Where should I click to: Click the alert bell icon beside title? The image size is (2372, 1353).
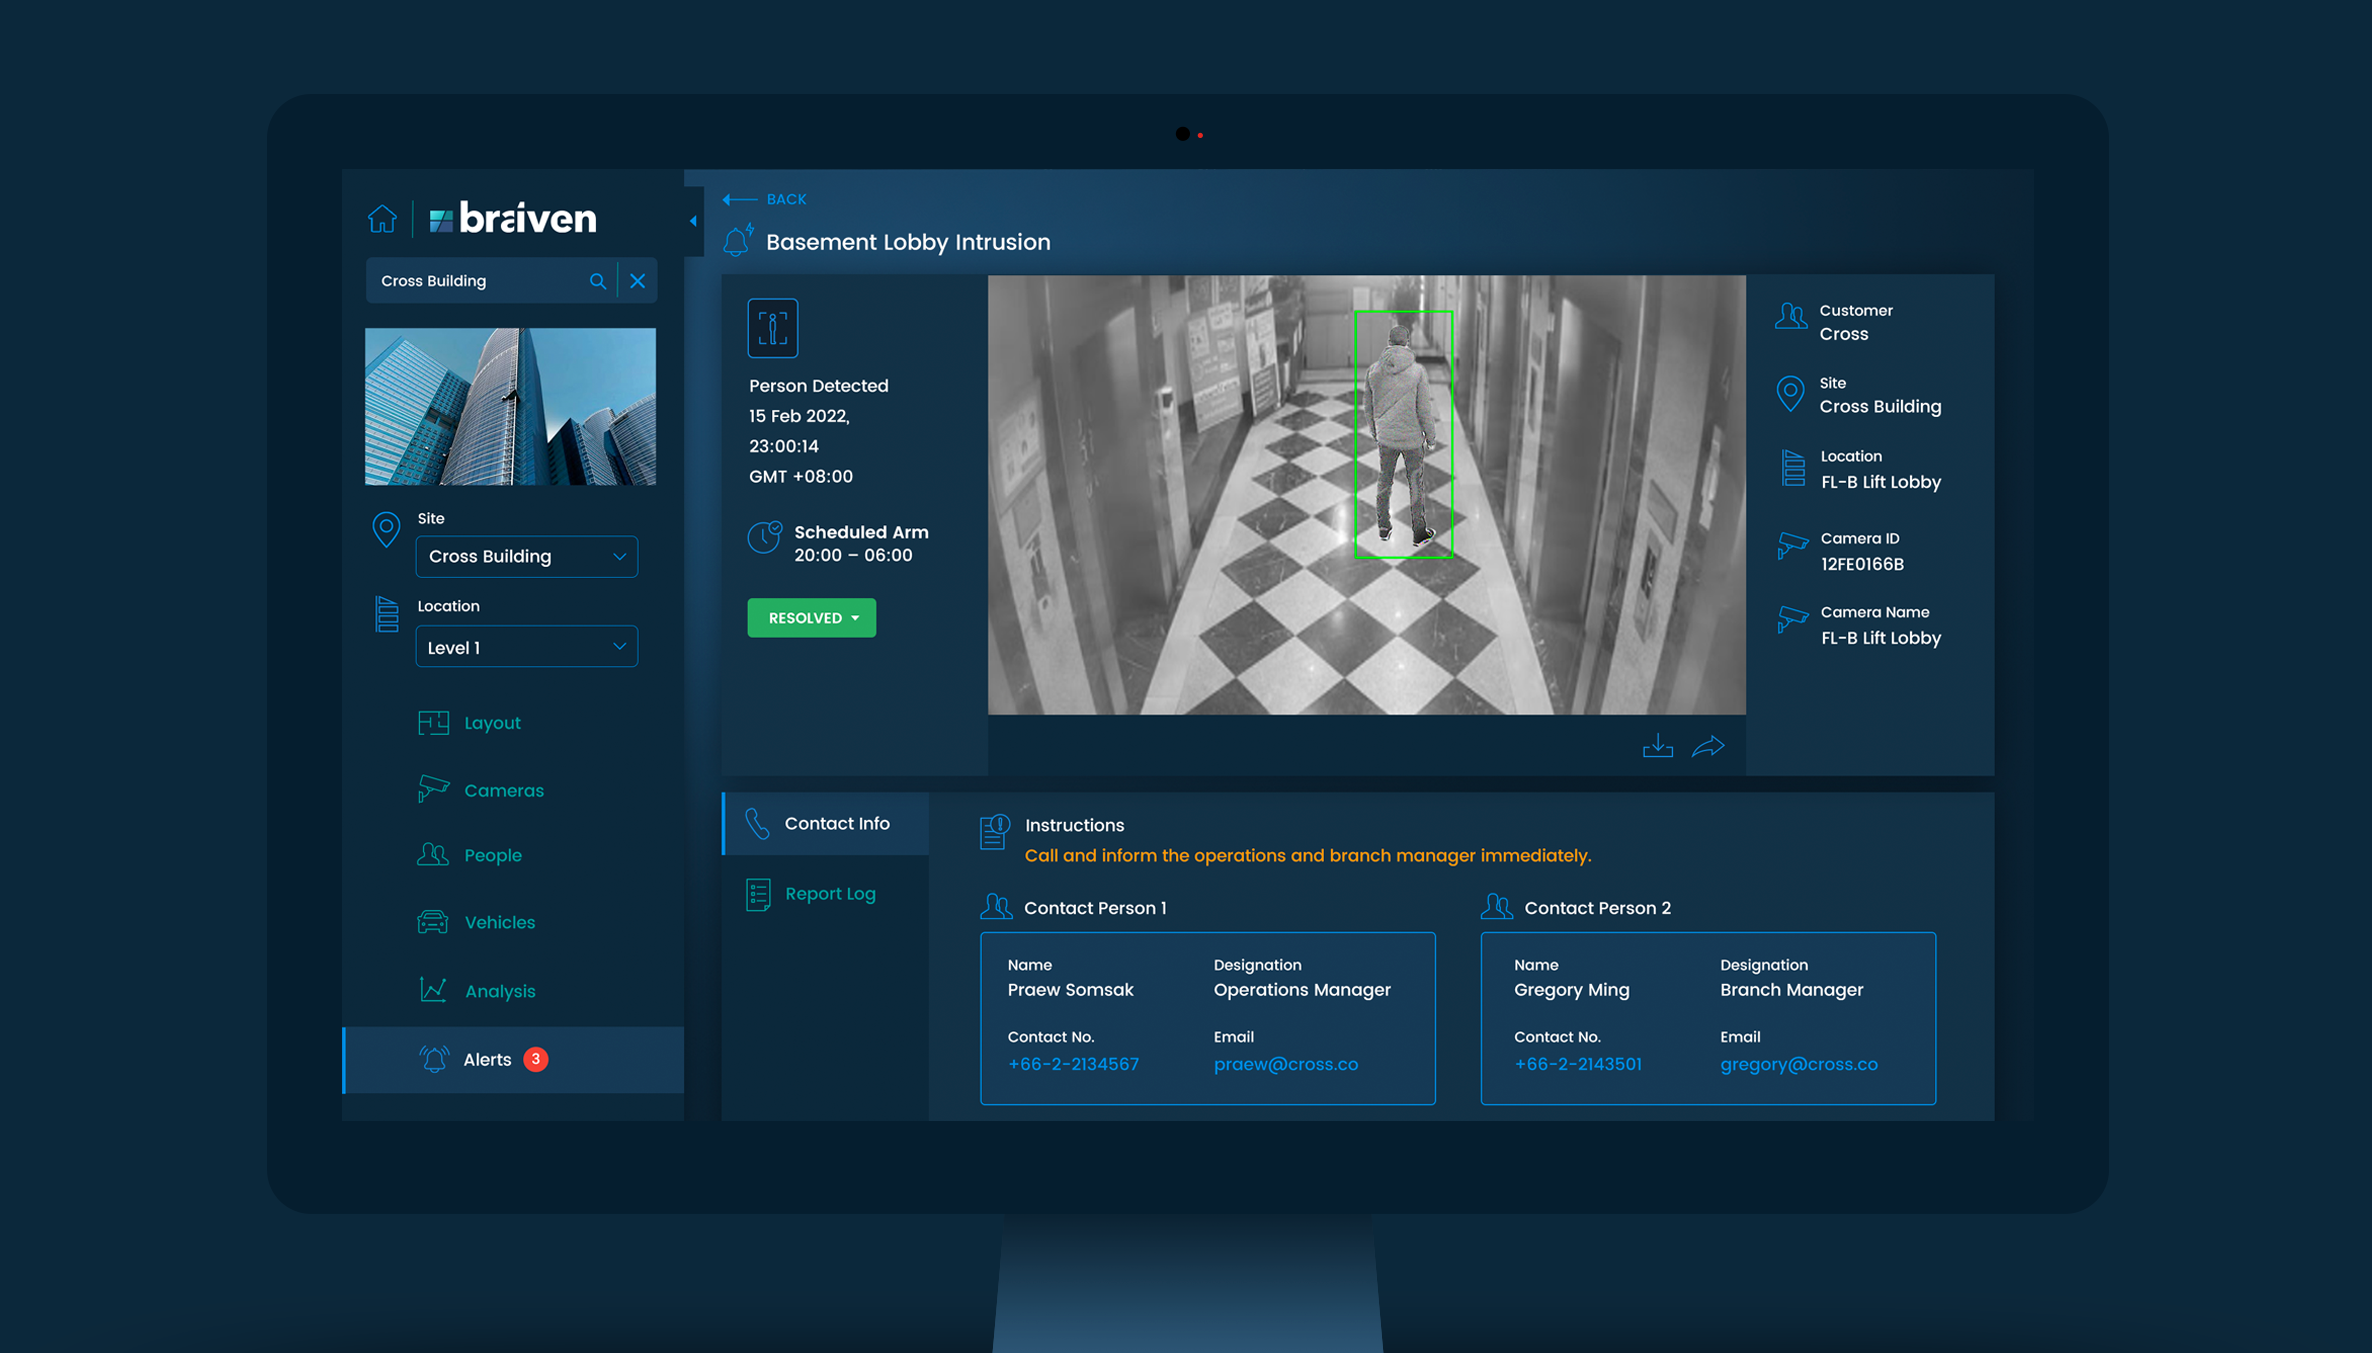(738, 241)
